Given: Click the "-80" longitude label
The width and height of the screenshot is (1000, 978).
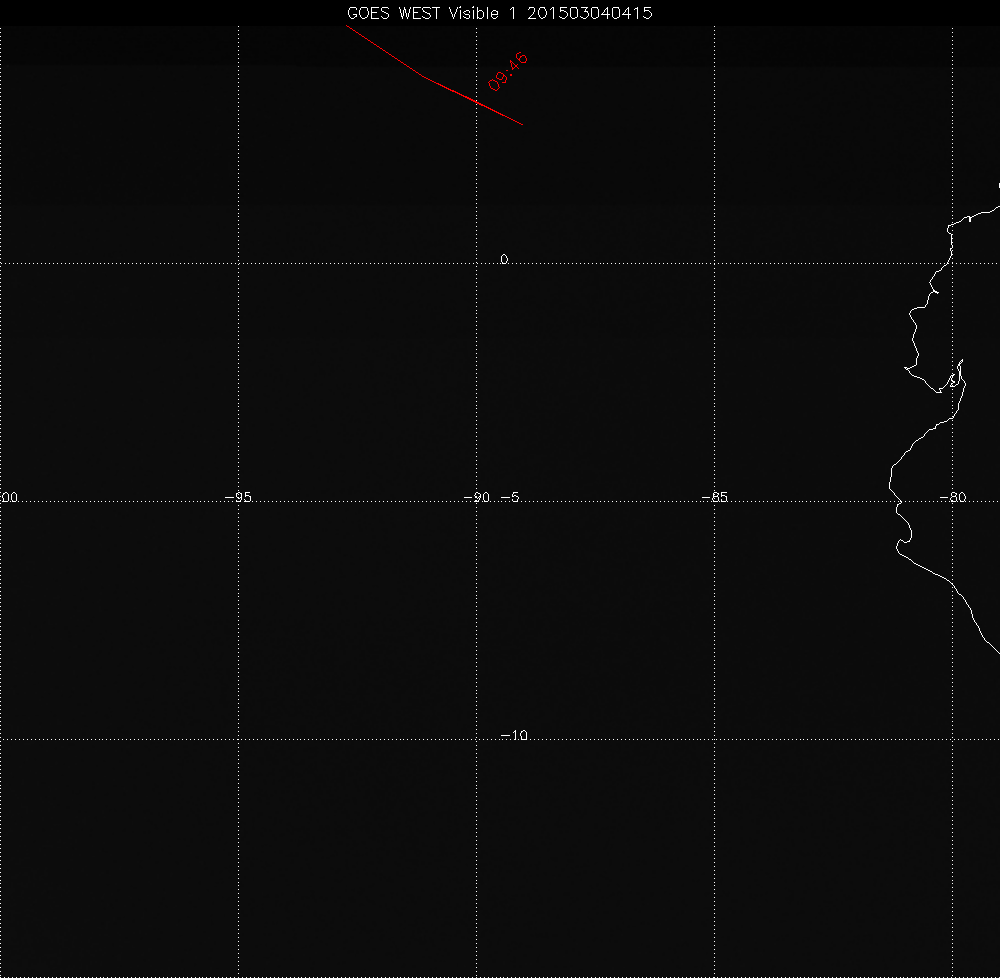Looking at the screenshot, I should pos(953,497).
